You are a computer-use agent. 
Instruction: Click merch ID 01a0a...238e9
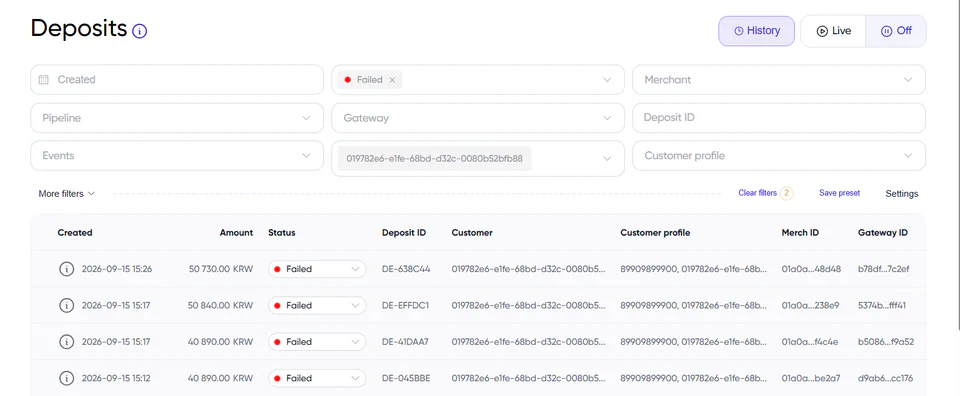coord(811,305)
